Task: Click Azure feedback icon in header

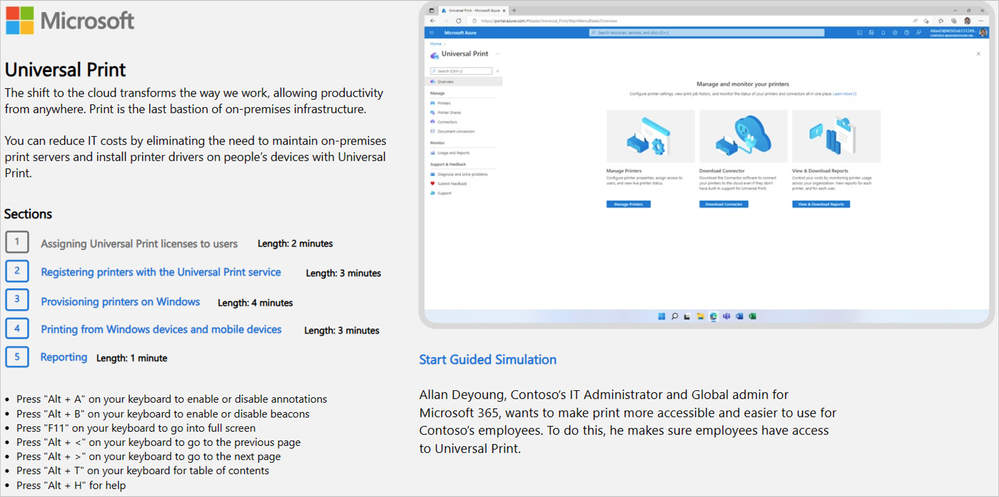Action: click(918, 32)
